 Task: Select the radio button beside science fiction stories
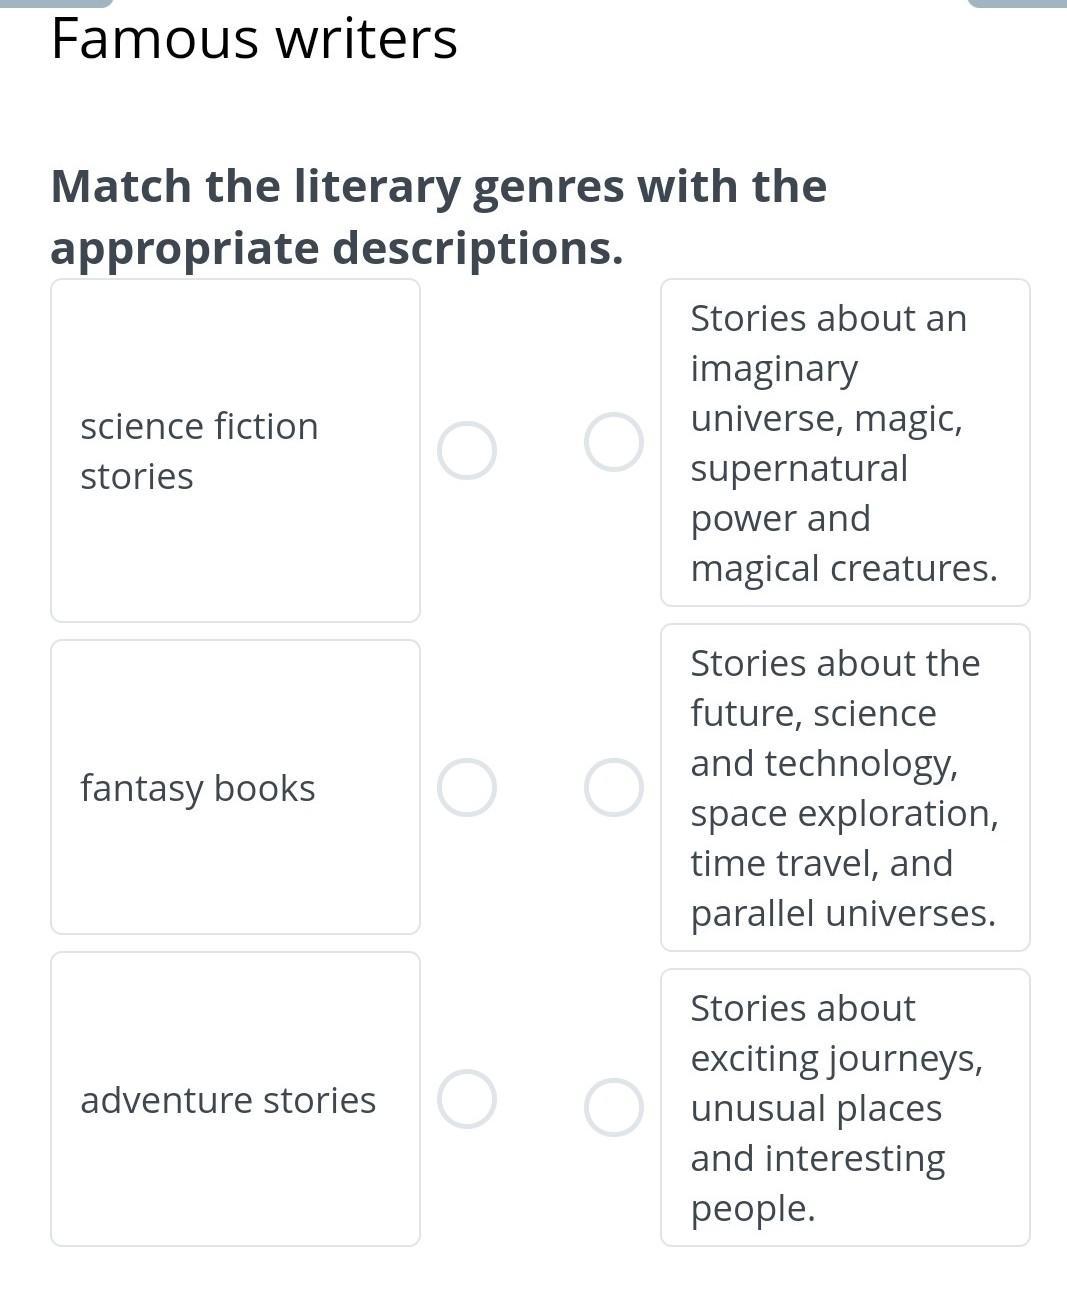click(467, 450)
